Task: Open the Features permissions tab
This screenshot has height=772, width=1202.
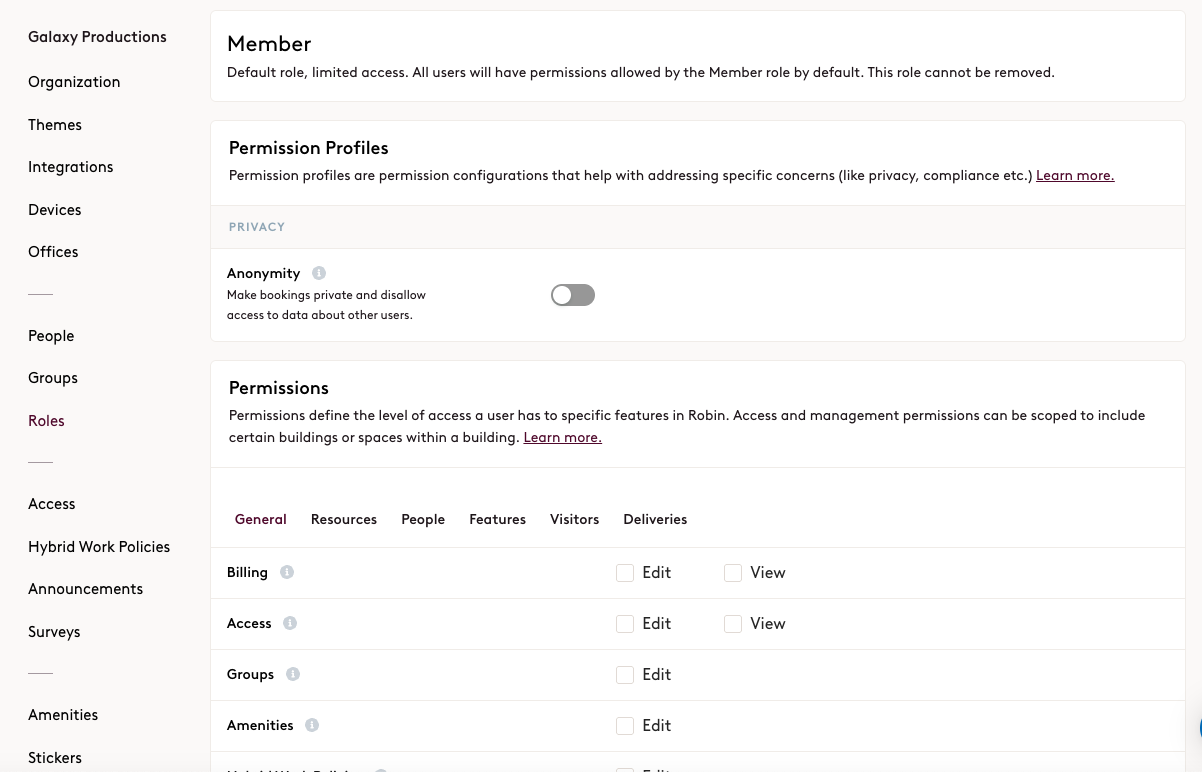Action: click(x=497, y=519)
